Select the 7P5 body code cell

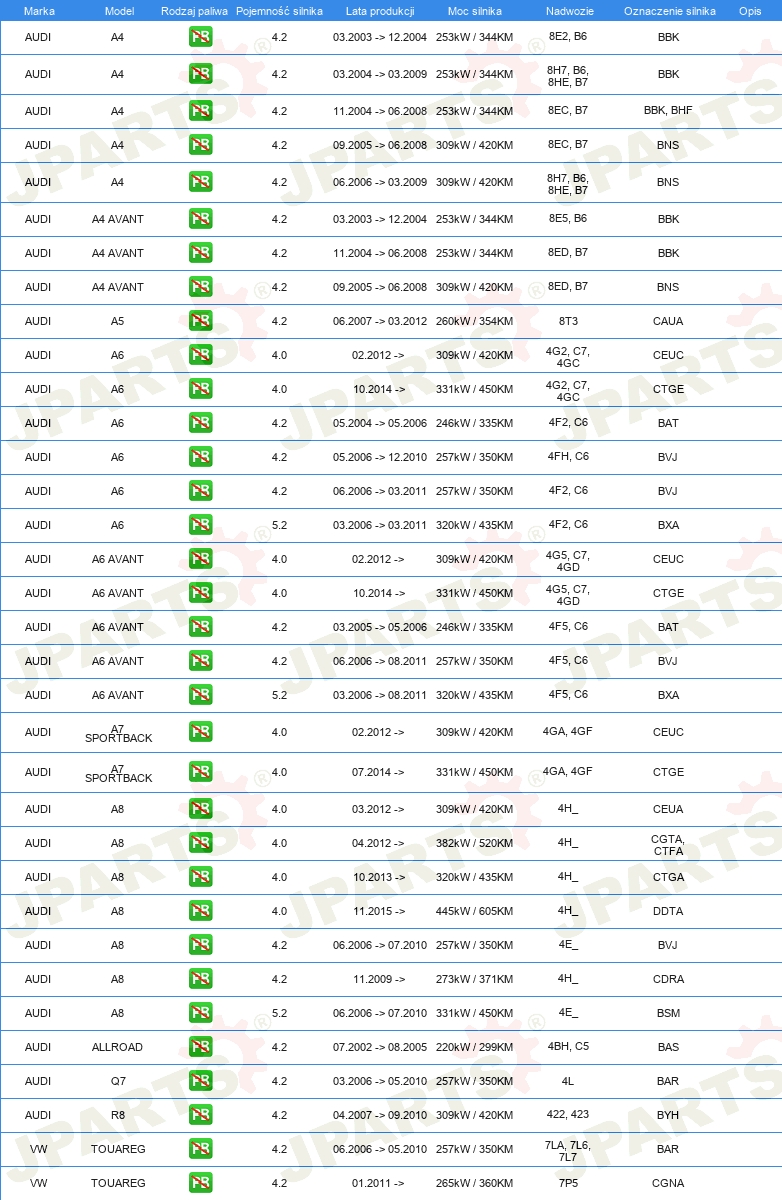point(568,1183)
